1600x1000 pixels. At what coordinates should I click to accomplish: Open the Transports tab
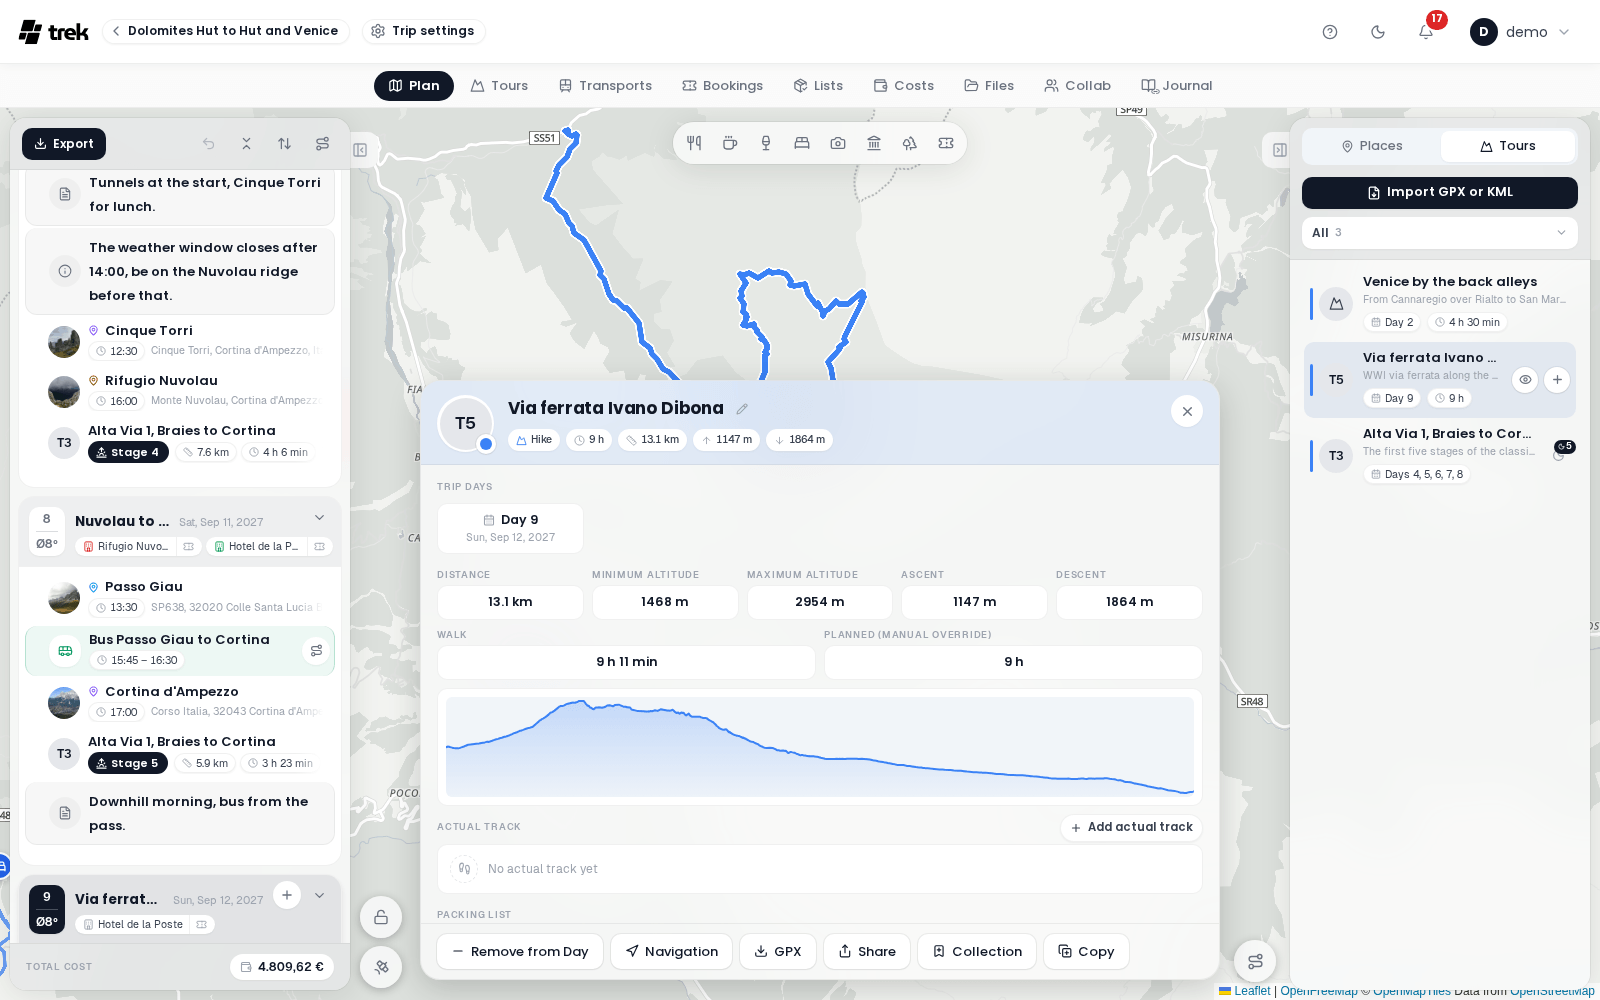point(605,86)
